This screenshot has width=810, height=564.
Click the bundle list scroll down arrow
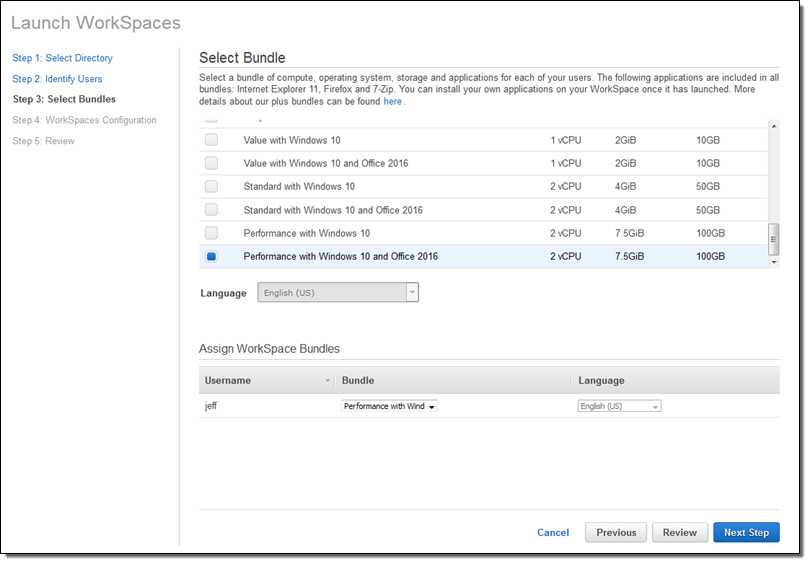773,261
